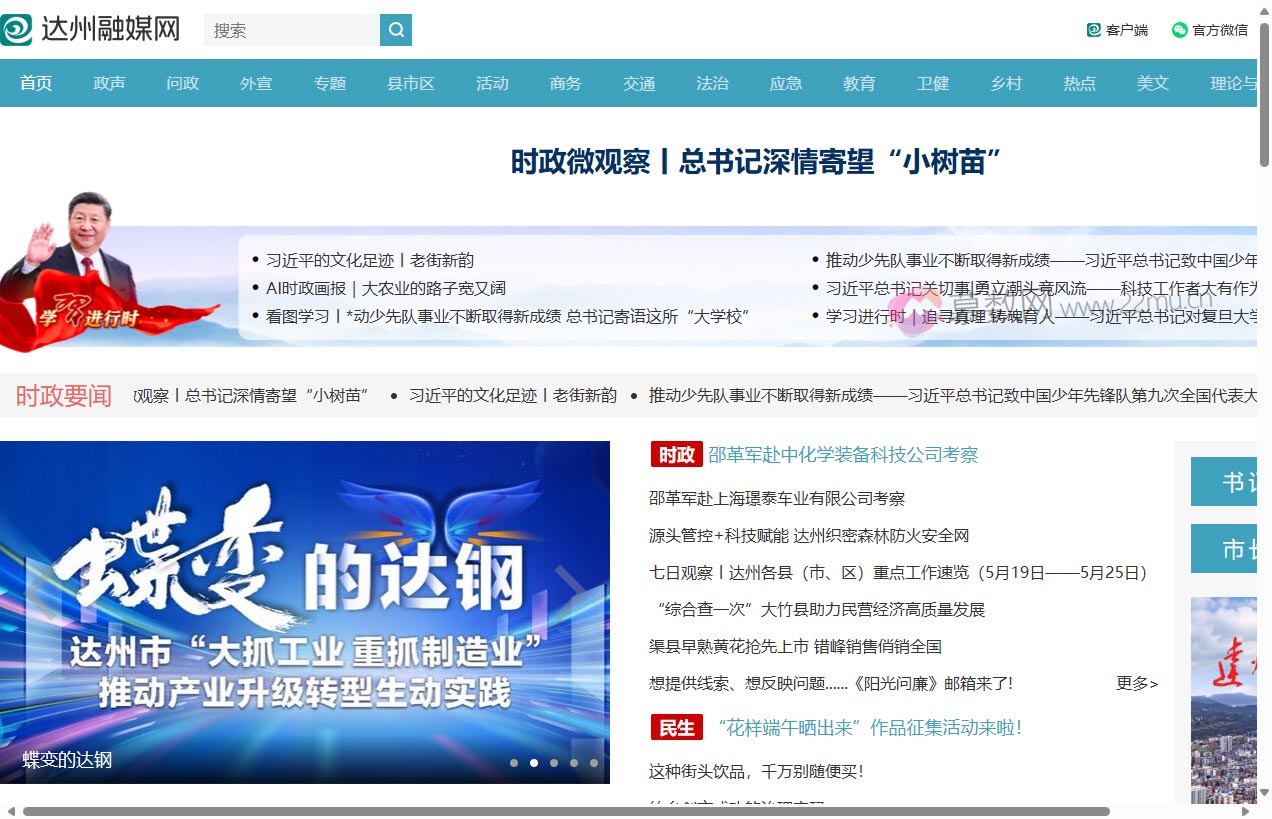The height and width of the screenshot is (819, 1272).
Task: Select the second carousel dot
Action: click(x=534, y=762)
